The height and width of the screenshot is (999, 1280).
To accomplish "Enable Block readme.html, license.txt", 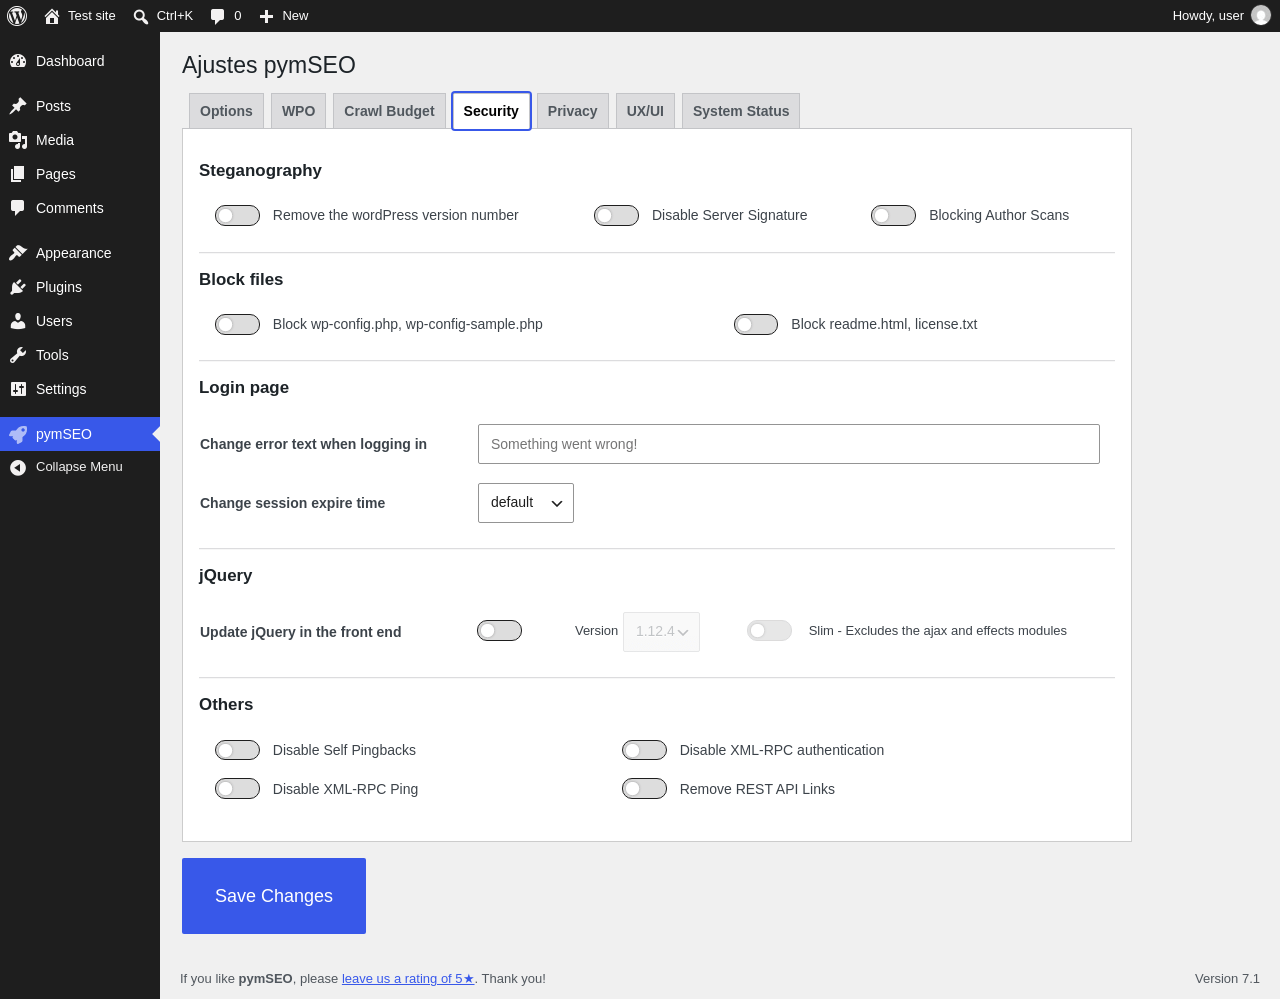I will (x=756, y=324).
